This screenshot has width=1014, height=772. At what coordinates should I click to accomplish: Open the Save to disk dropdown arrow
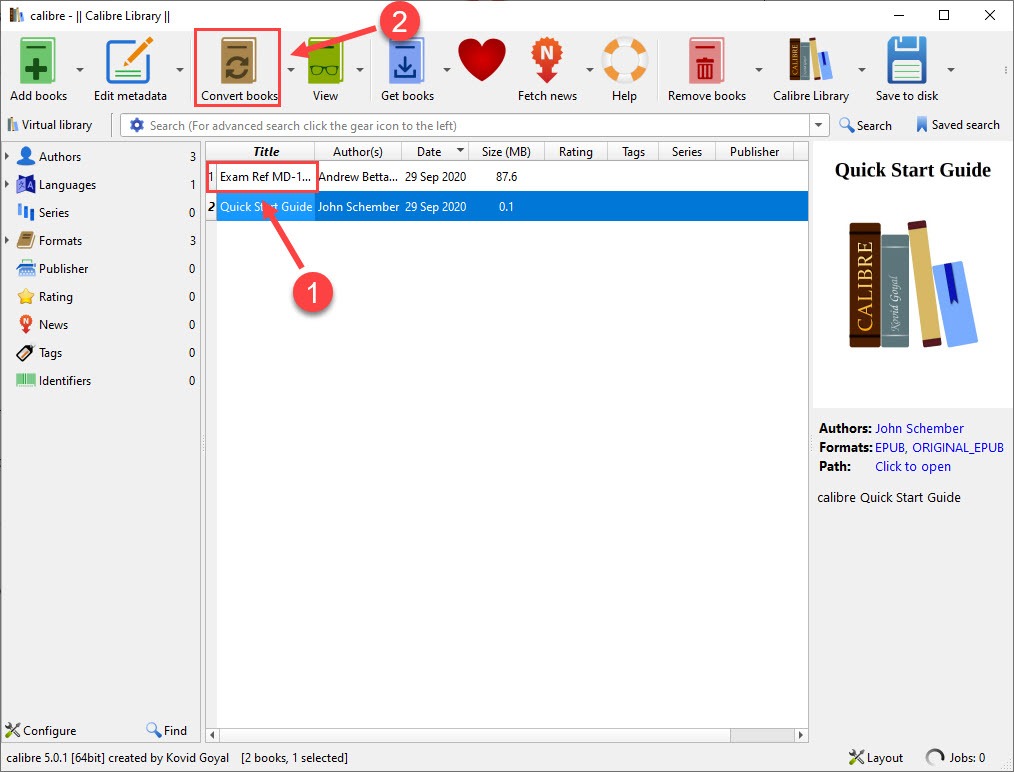pyautogui.click(x=951, y=69)
